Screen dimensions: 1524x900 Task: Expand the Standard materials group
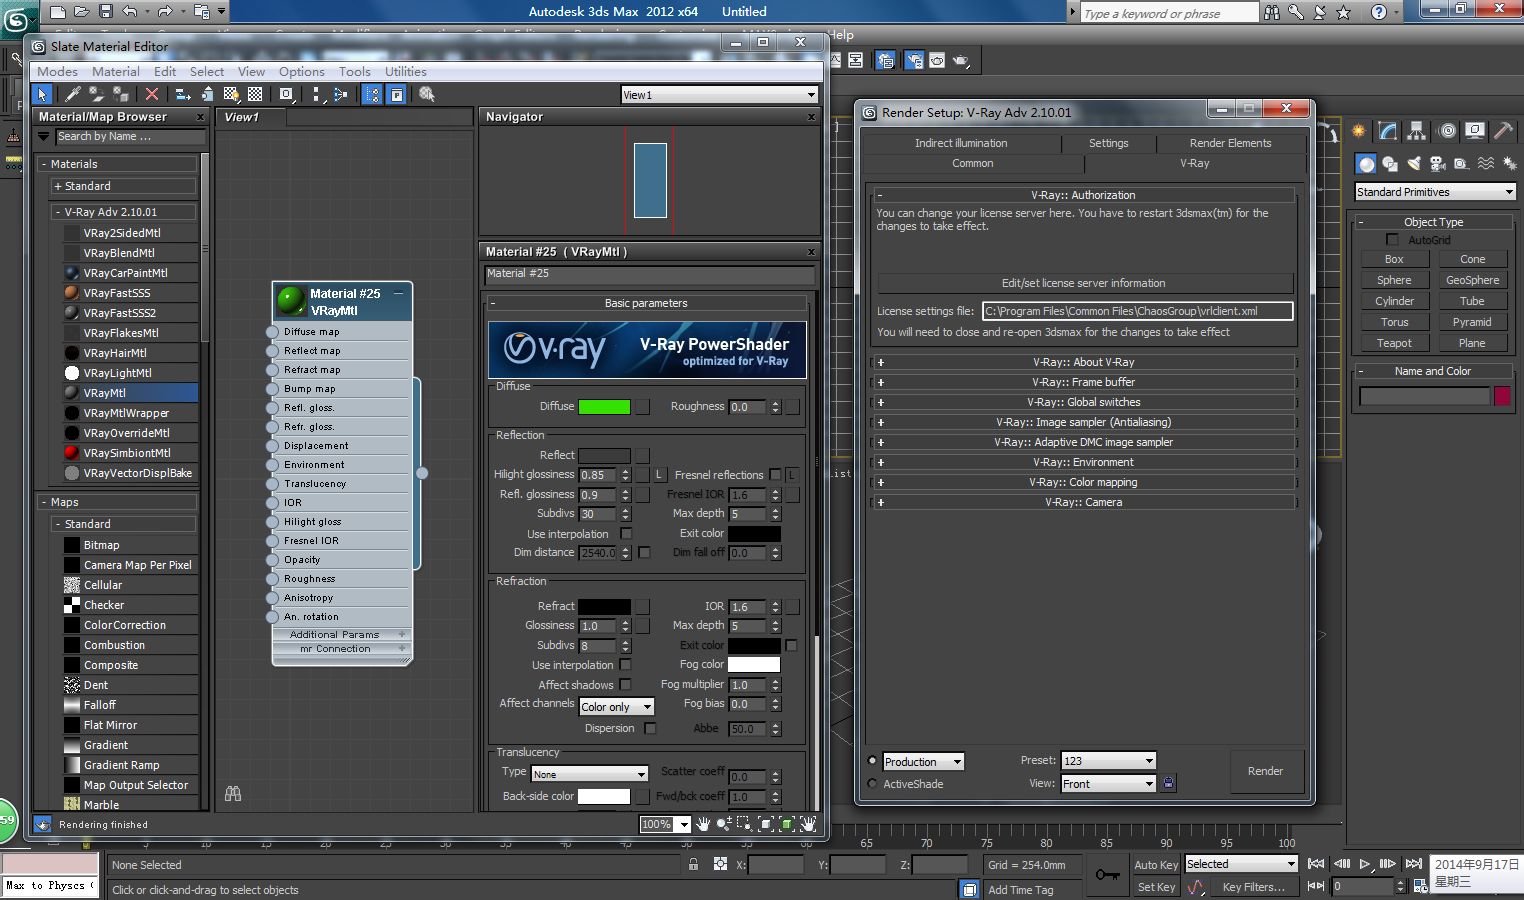(124, 186)
